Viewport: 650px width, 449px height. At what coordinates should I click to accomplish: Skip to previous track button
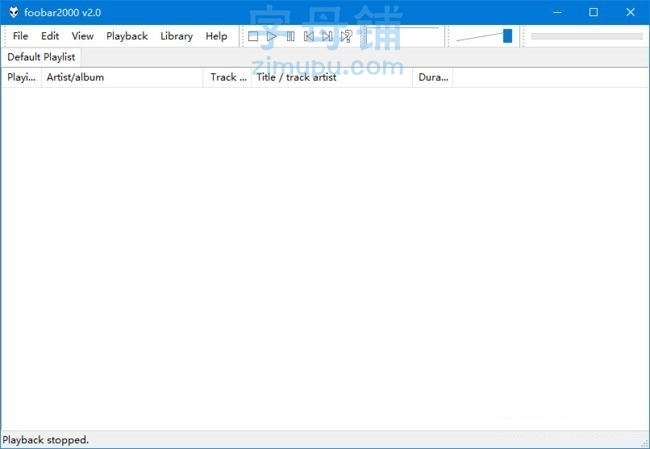pyautogui.click(x=309, y=36)
